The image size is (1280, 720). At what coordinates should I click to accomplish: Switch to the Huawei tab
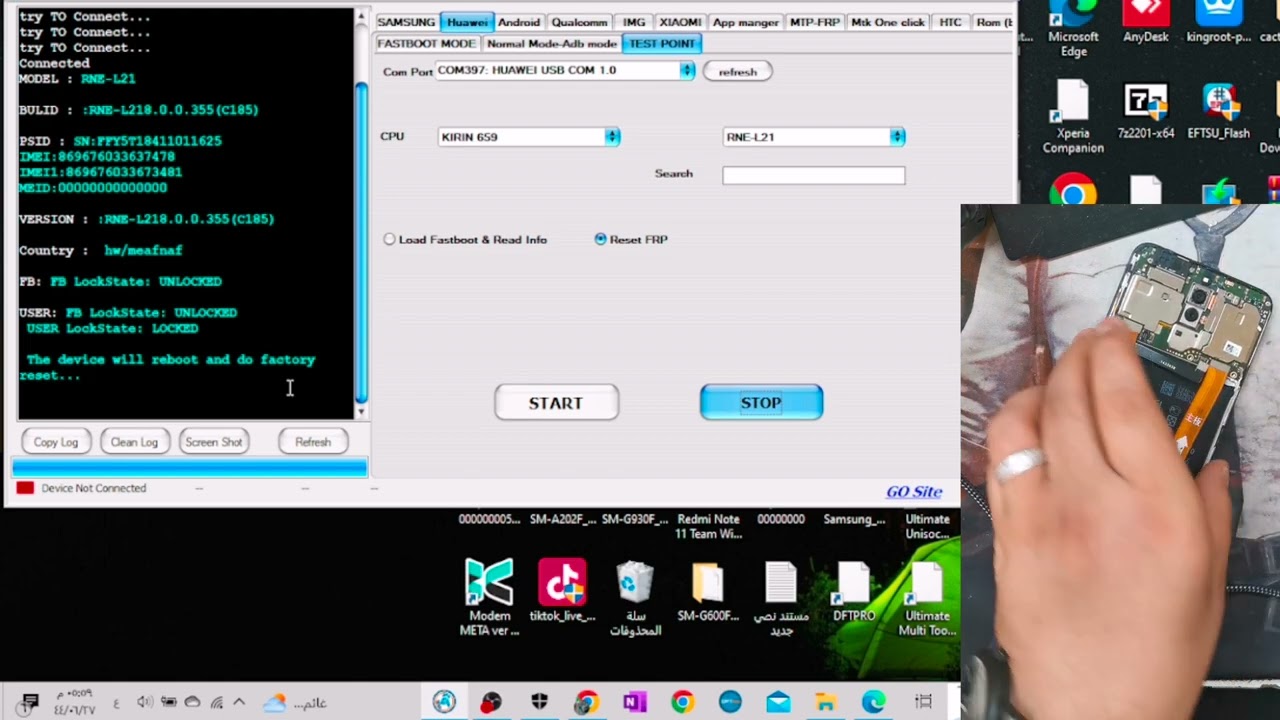pos(467,22)
